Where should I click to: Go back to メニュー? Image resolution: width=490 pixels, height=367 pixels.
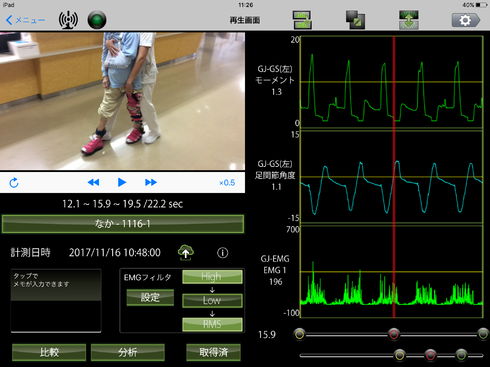click(x=25, y=20)
